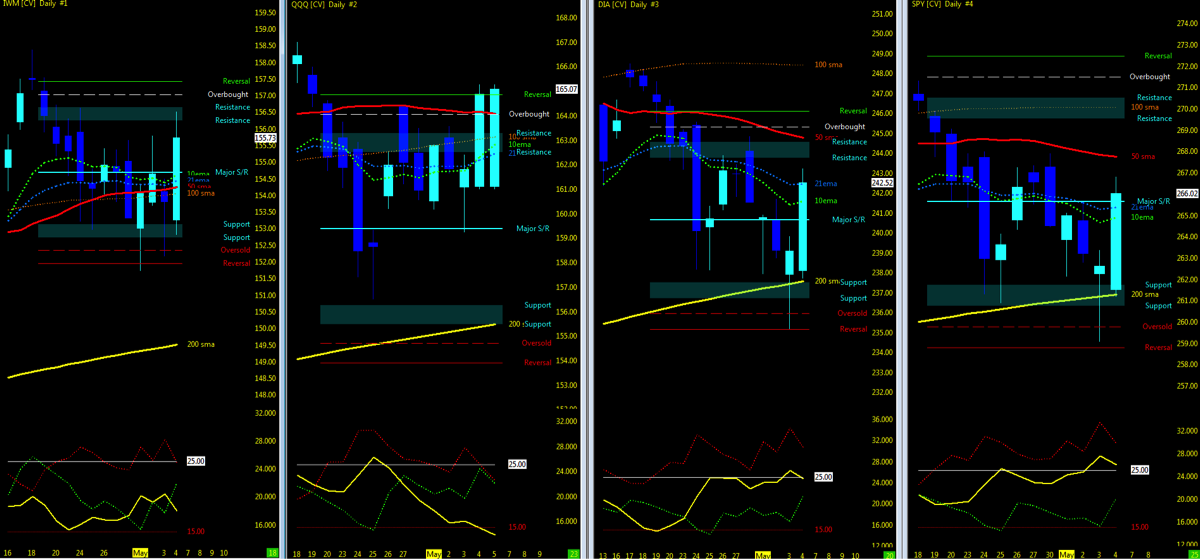Click the 25.00 level tag in DIA indicator
The height and width of the screenshot is (559, 1200).
point(824,477)
